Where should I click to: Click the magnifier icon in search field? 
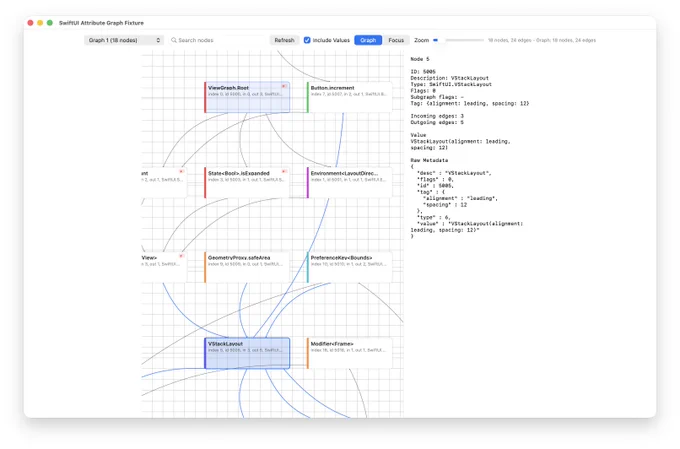pos(174,40)
